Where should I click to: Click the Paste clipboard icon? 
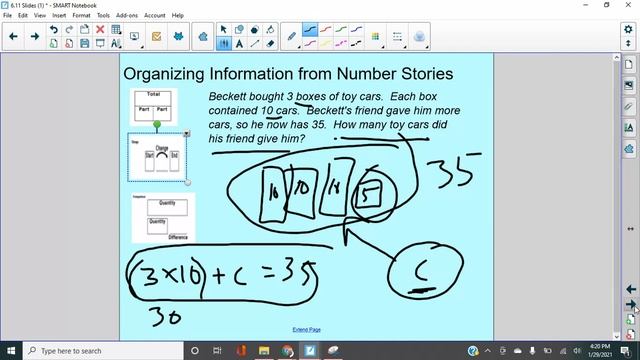click(x=84, y=29)
